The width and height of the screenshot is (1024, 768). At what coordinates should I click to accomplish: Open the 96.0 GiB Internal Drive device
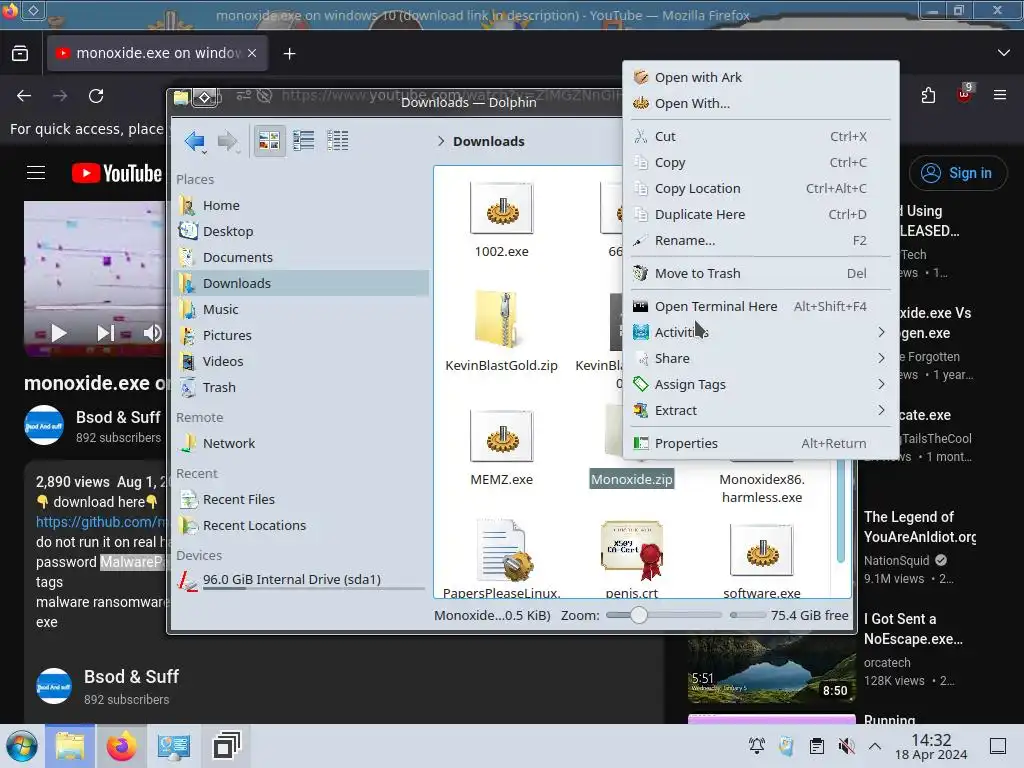(x=302, y=580)
